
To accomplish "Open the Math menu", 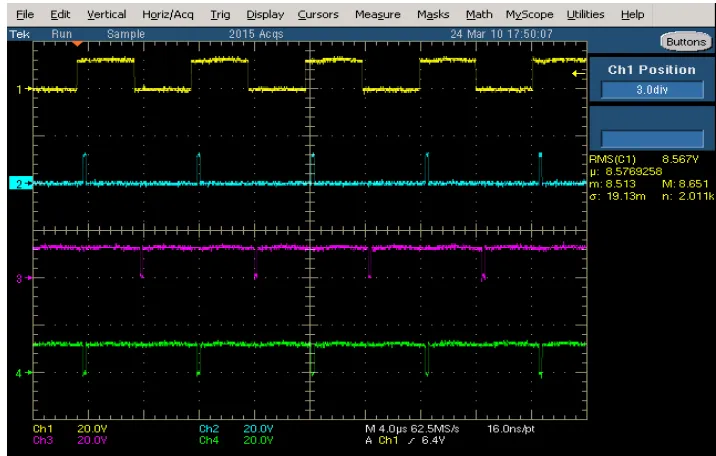I will click(479, 15).
